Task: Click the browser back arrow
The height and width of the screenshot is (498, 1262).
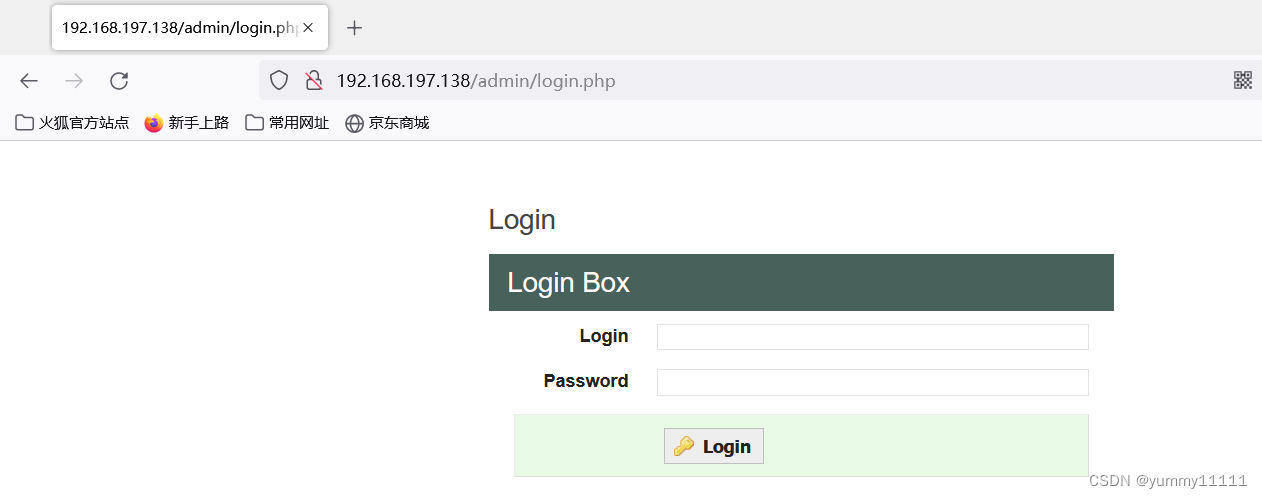Action: [x=29, y=81]
